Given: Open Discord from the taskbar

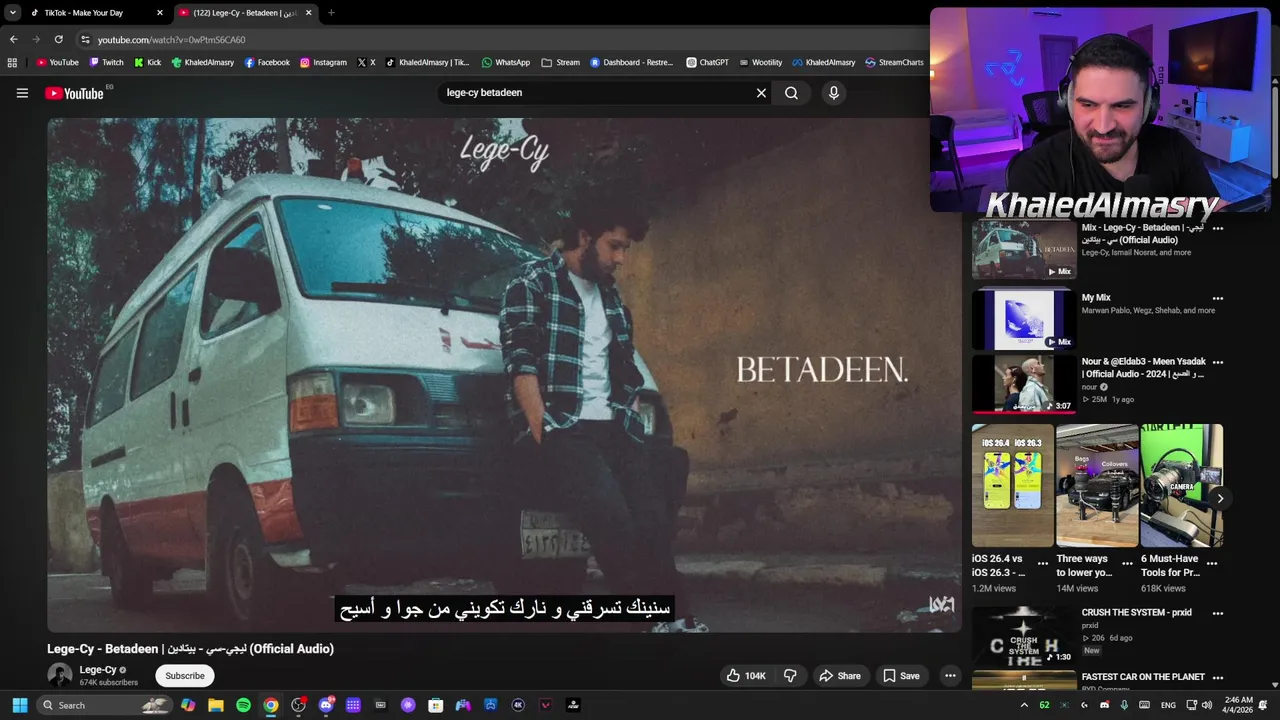Looking at the screenshot, I should coord(326,705).
